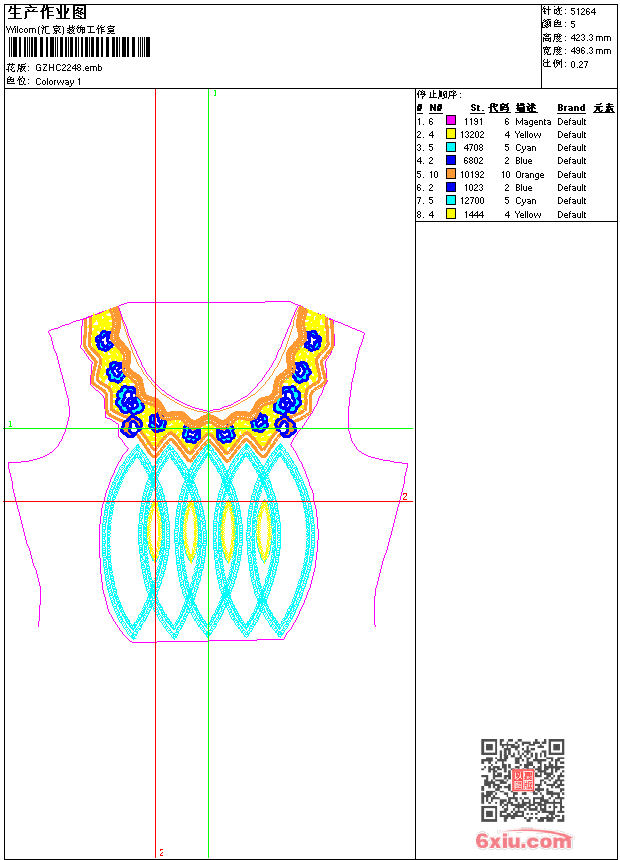Select the Colorway 1 label
620x860 pixels.
pyautogui.click(x=58, y=82)
